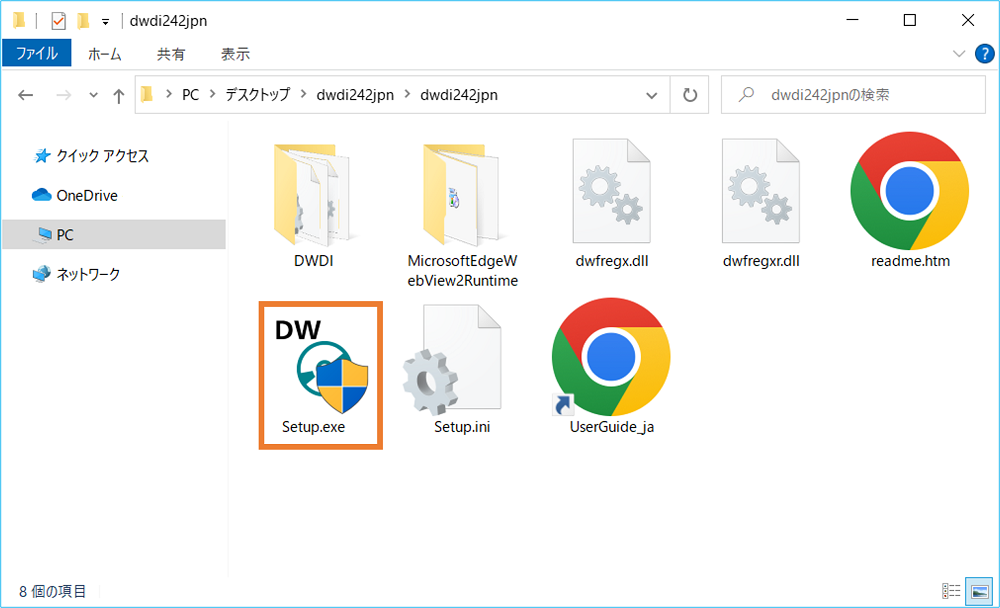Click the Properties icon in quick access toolbar

point(58,21)
